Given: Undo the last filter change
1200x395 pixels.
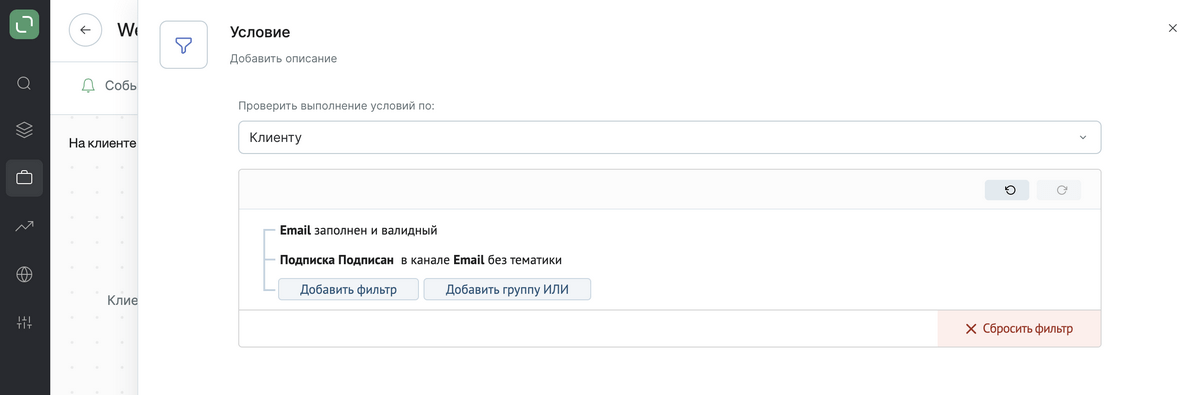Looking at the screenshot, I should (1007, 190).
